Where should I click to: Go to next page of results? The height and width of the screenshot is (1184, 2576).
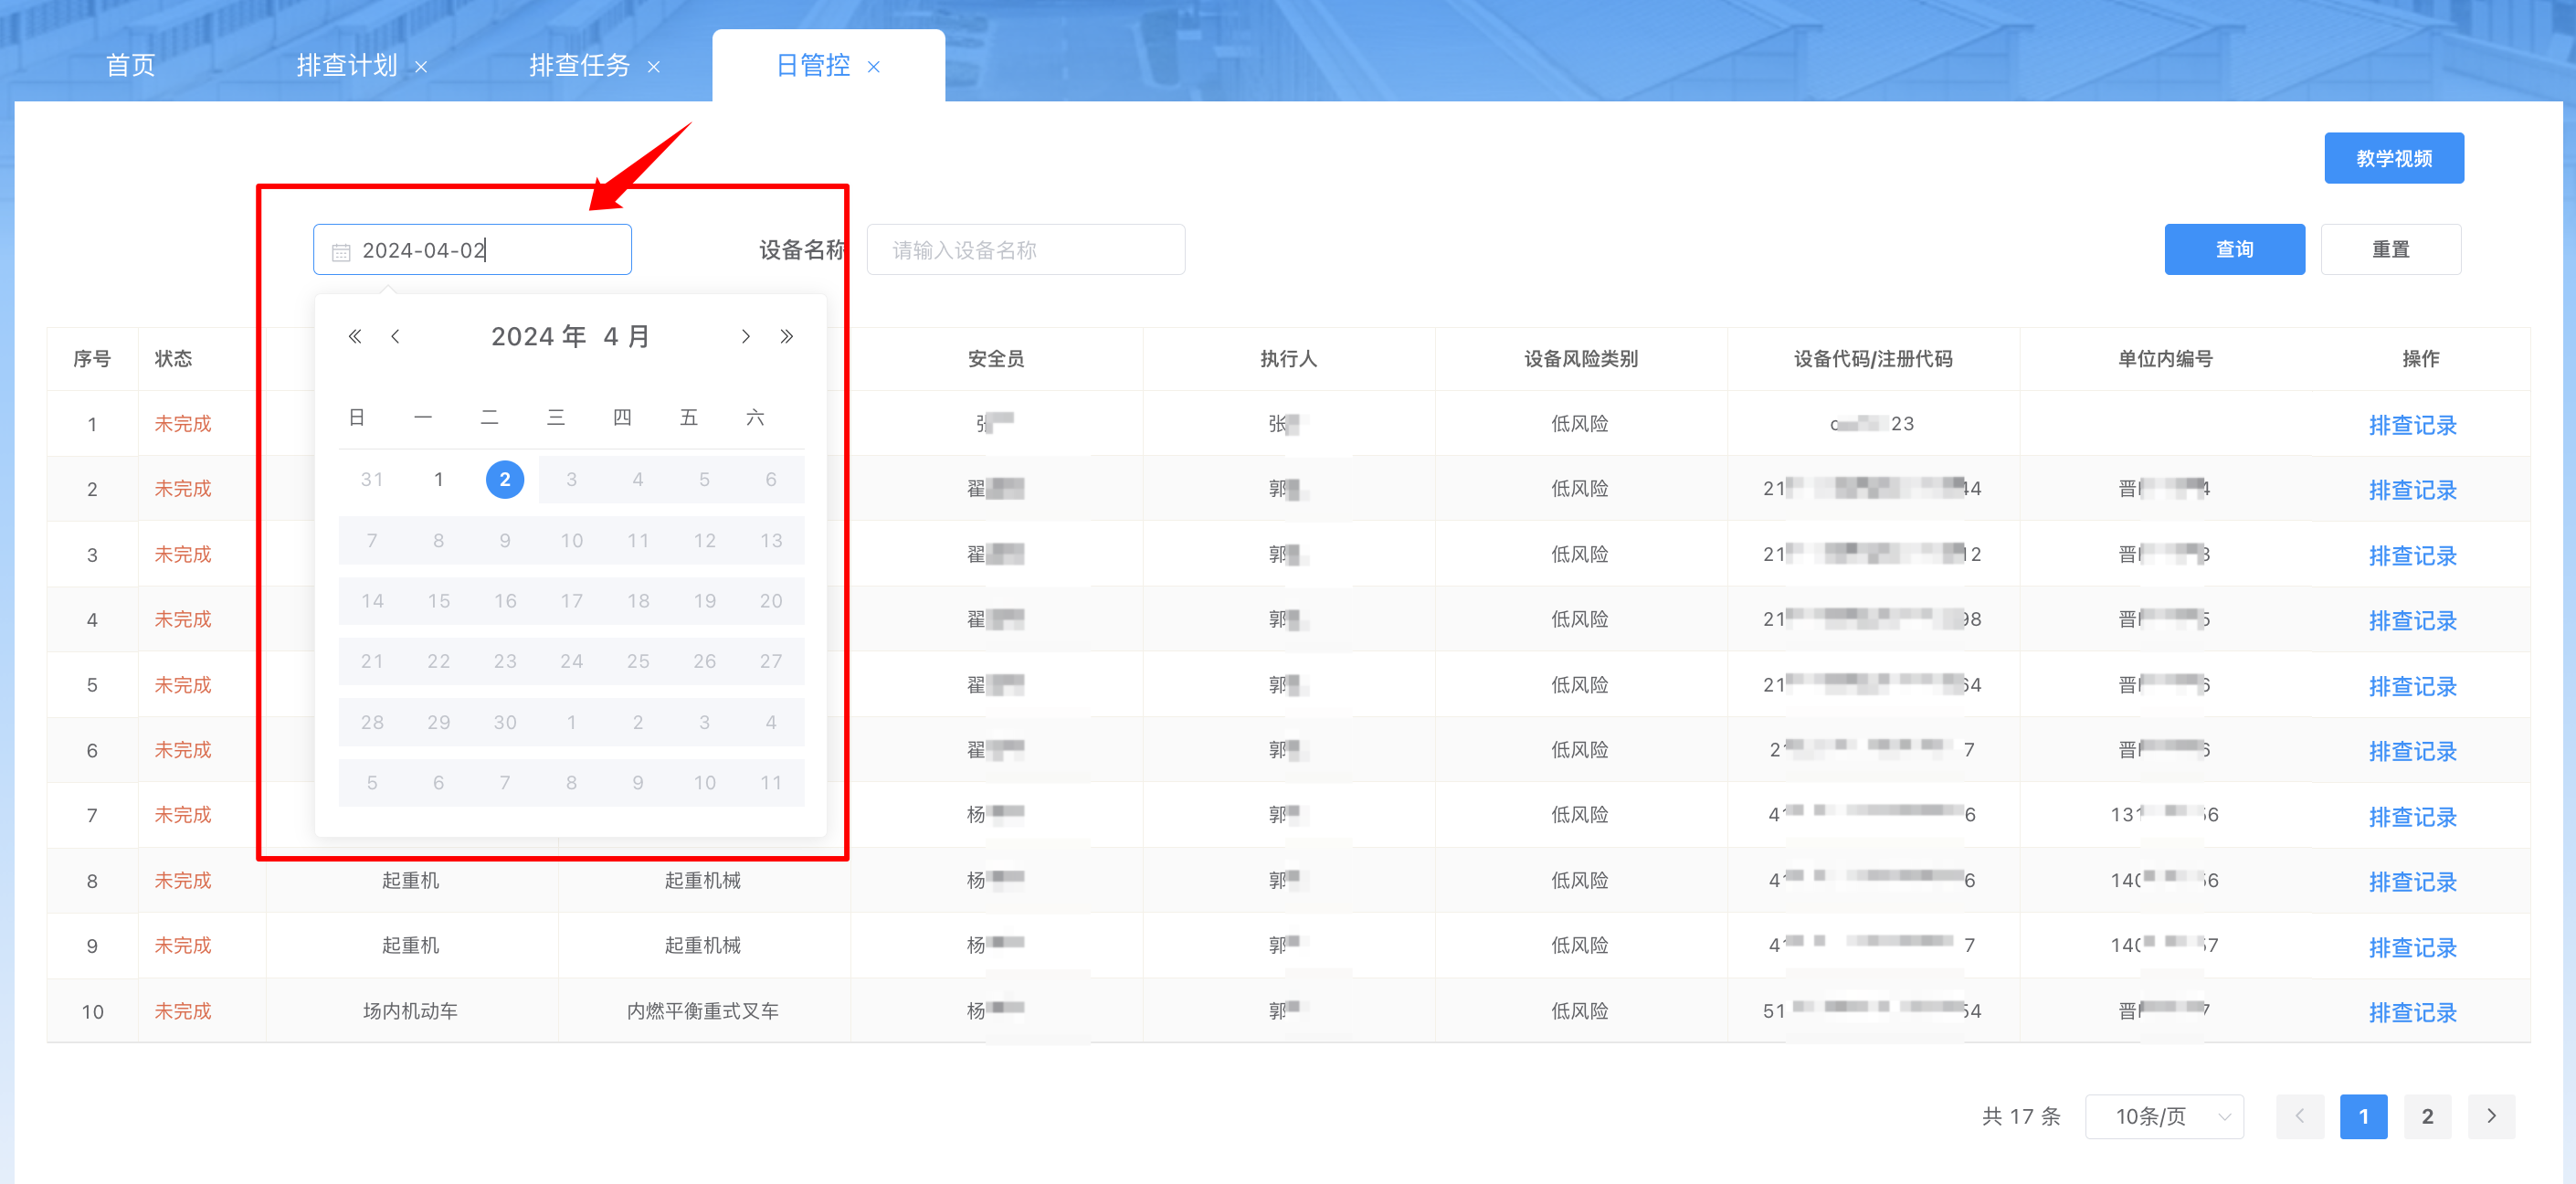2491,1116
